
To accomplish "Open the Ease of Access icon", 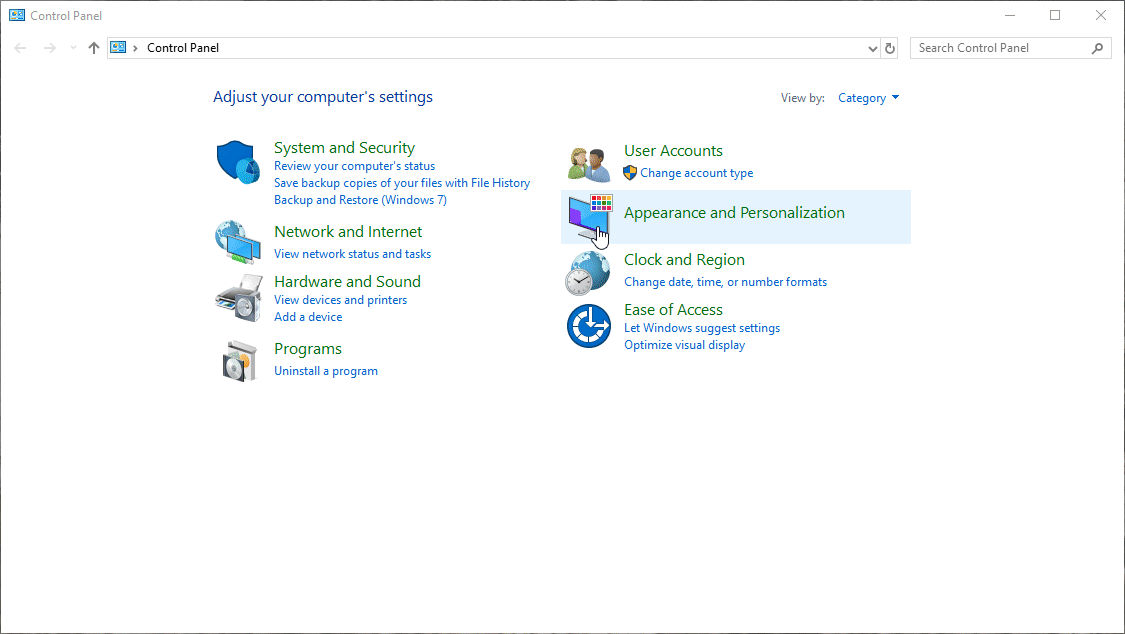I will point(588,327).
